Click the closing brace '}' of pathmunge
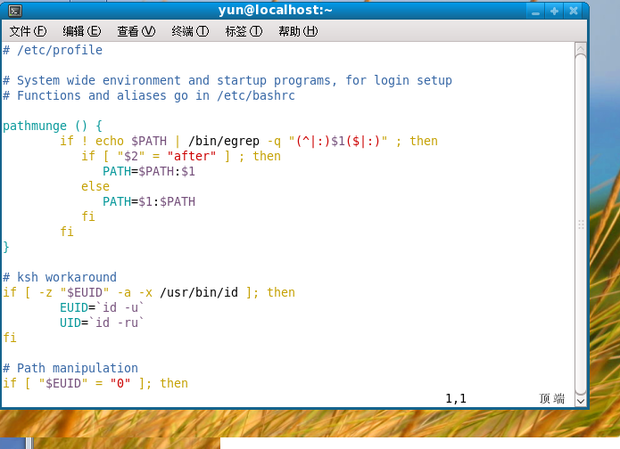This screenshot has width=620, height=449. (6, 247)
